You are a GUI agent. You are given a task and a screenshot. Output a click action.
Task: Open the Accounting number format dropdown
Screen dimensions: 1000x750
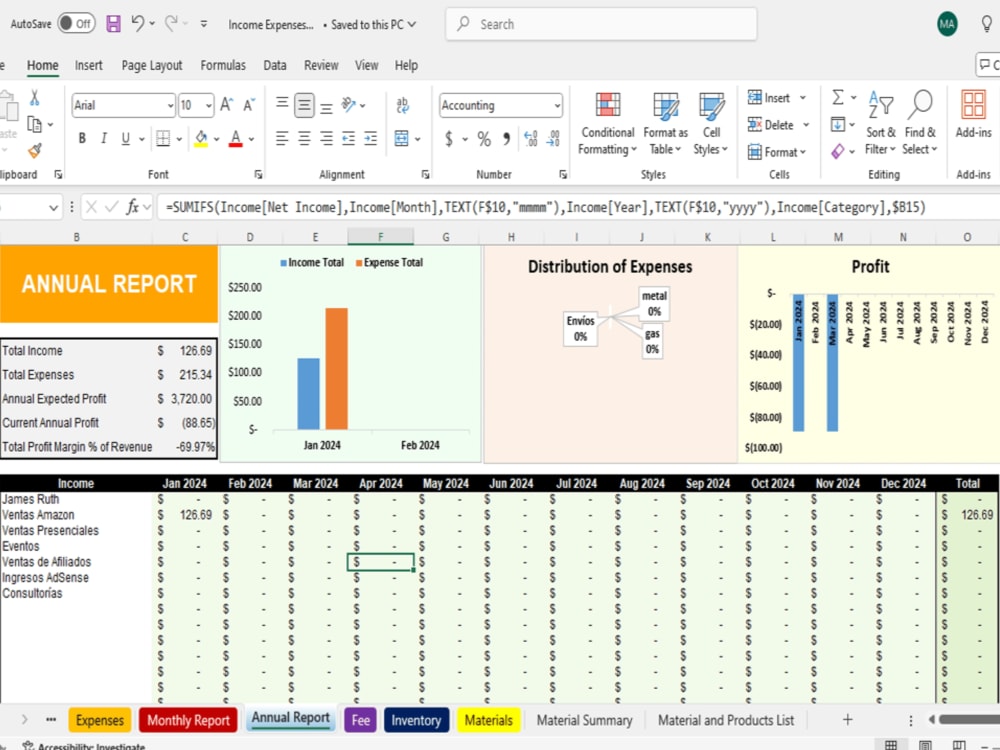[x=556, y=104]
